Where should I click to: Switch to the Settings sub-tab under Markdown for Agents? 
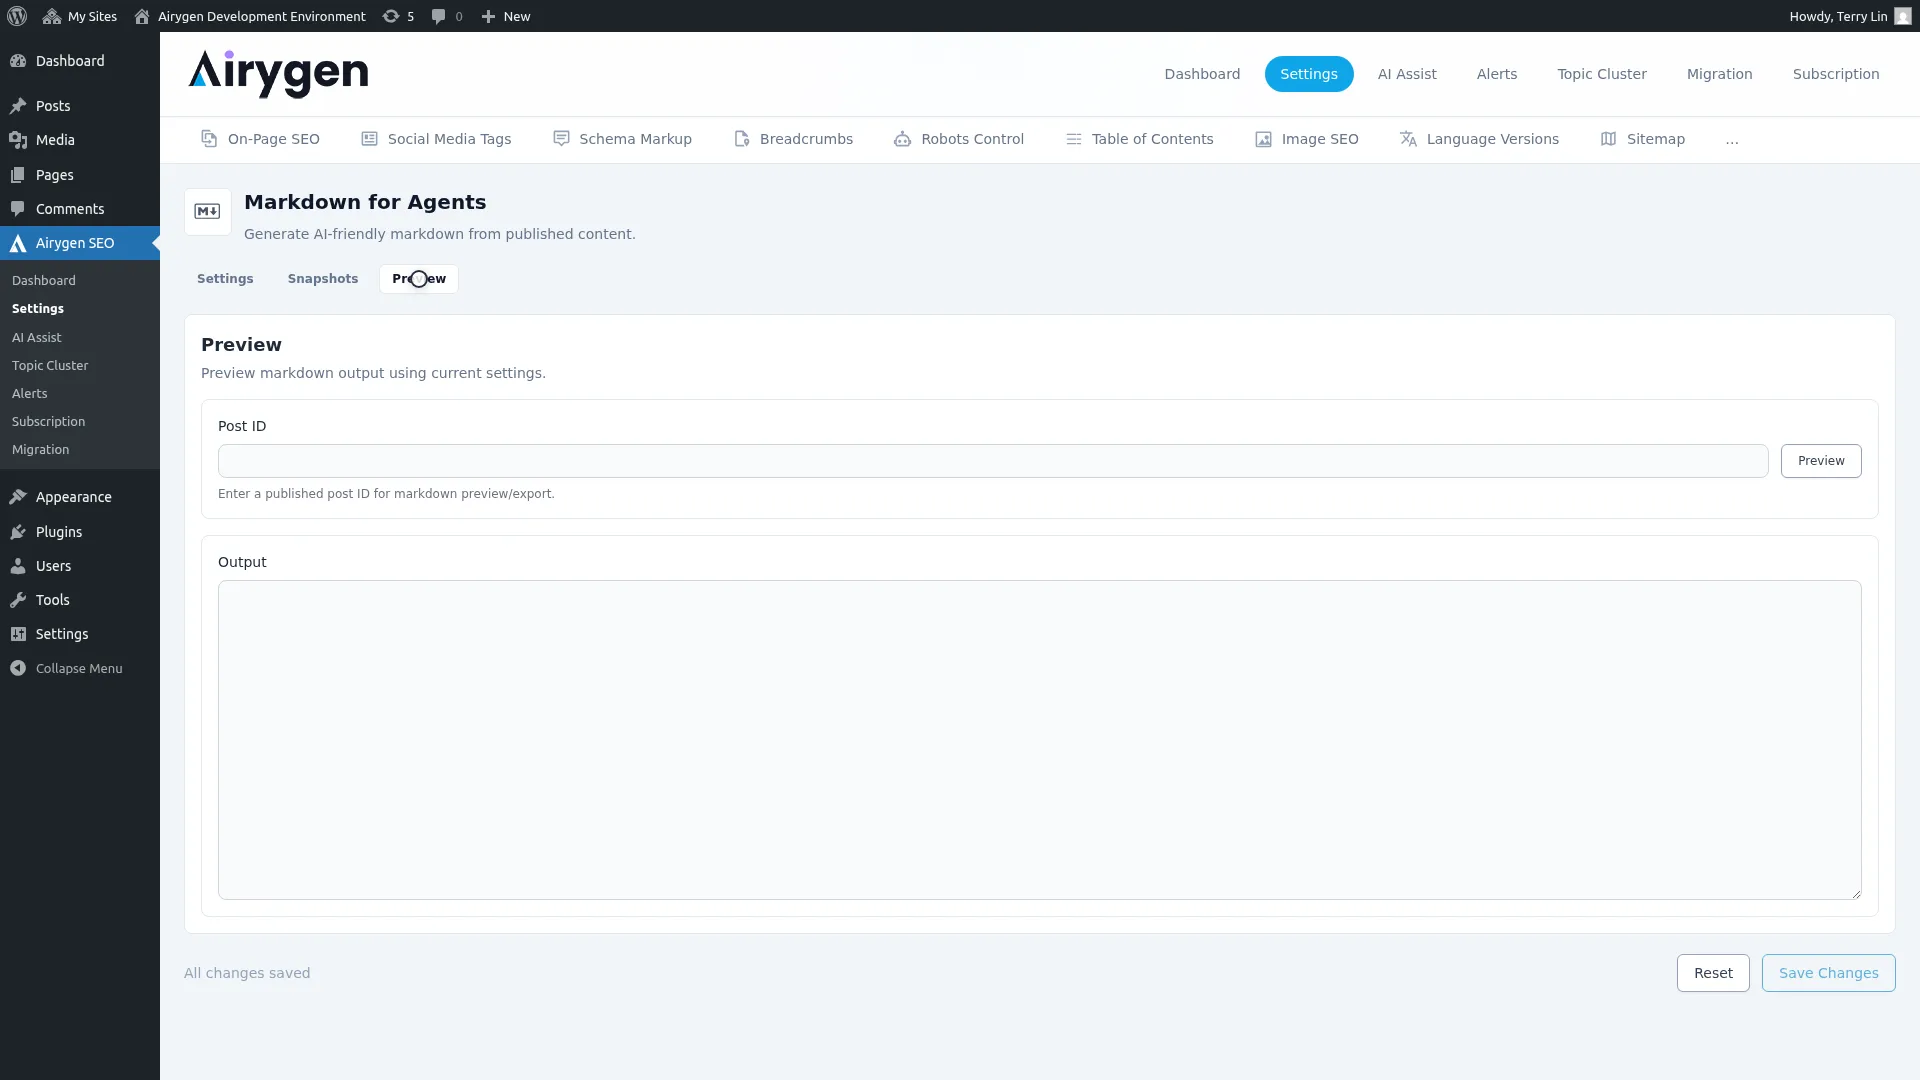[225, 279]
